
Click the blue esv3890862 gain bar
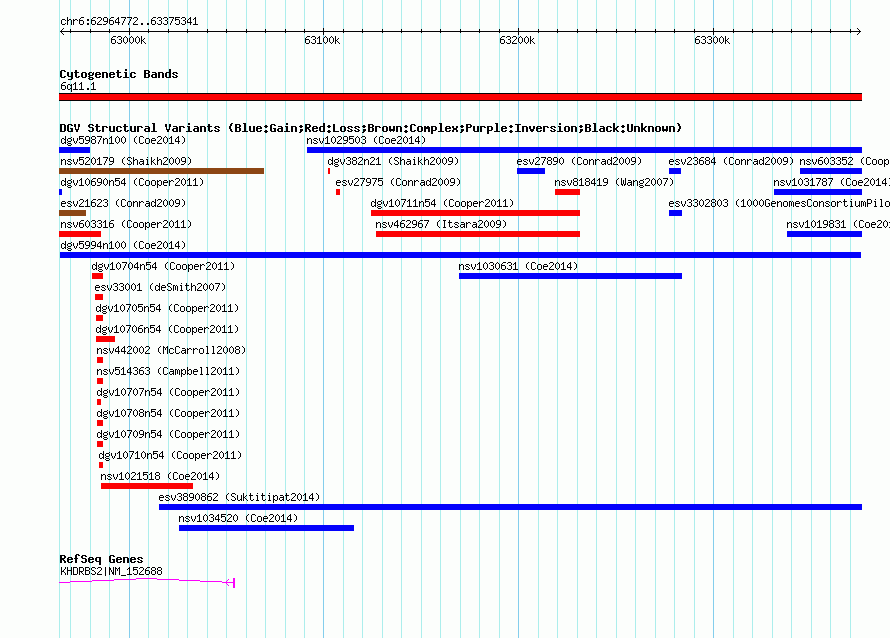tap(510, 507)
